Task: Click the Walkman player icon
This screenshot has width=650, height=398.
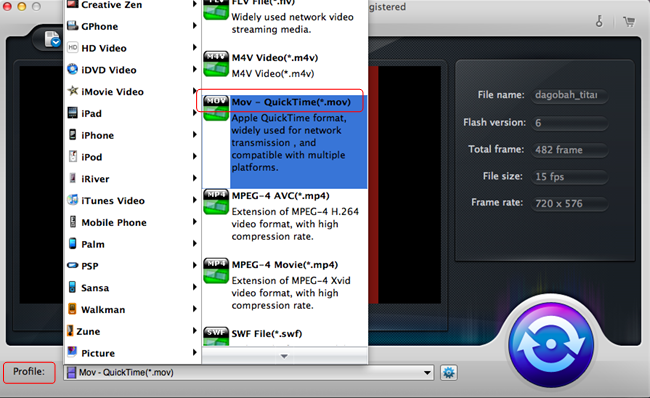Action: pyautogui.click(x=73, y=309)
